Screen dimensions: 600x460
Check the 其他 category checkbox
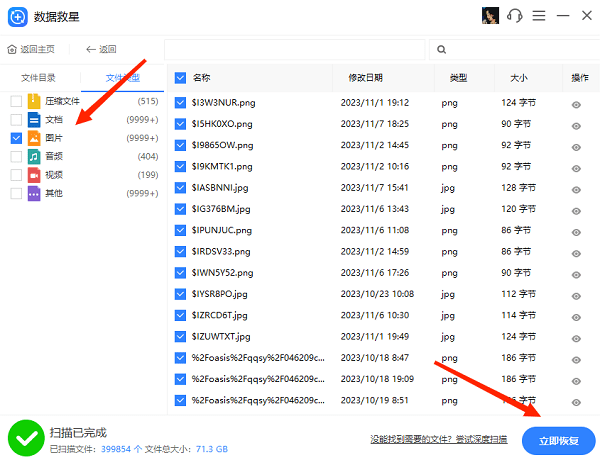(x=16, y=193)
